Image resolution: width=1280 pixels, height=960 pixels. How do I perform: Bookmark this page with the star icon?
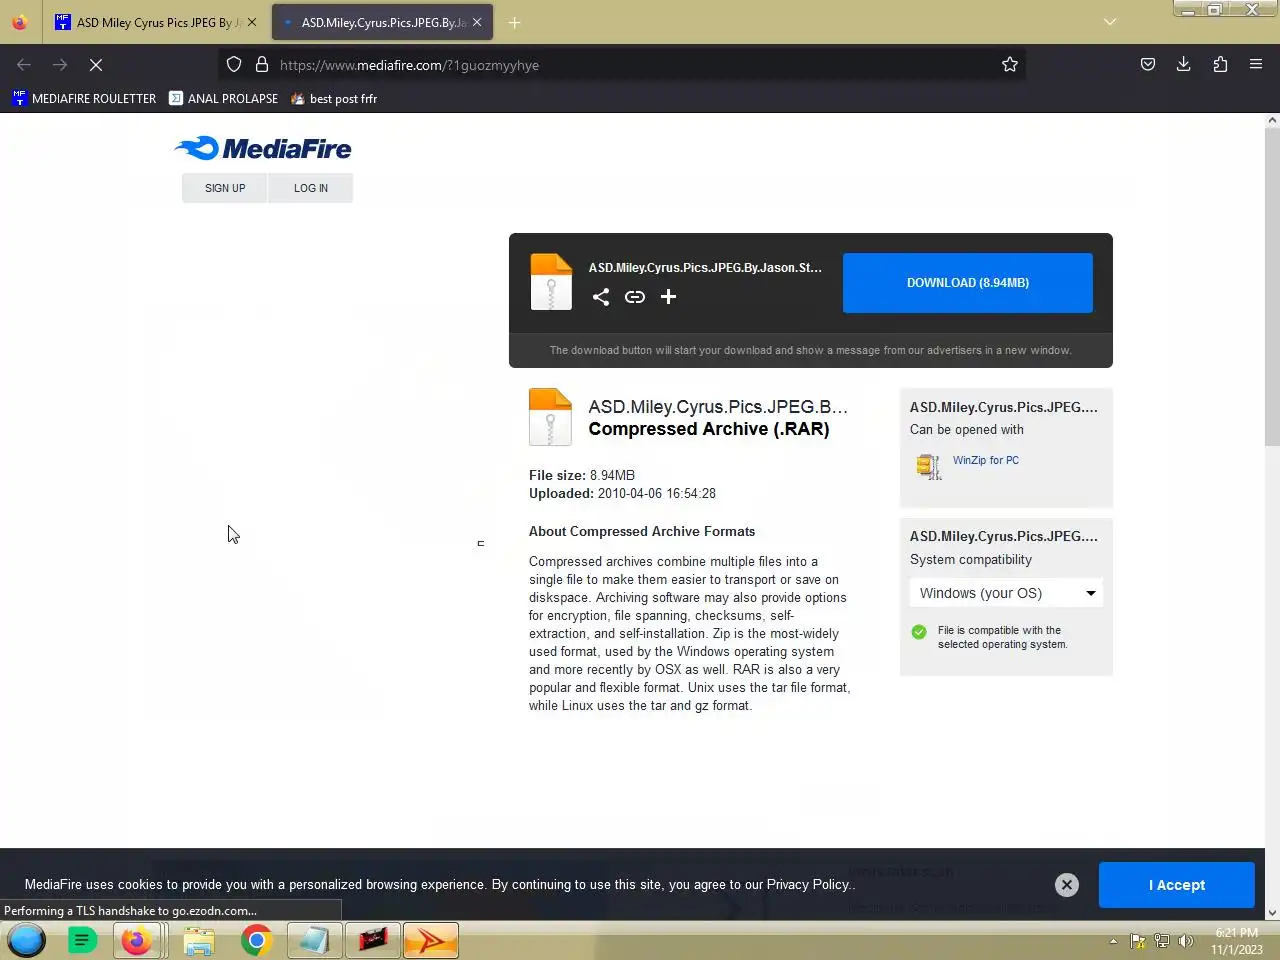click(1010, 65)
